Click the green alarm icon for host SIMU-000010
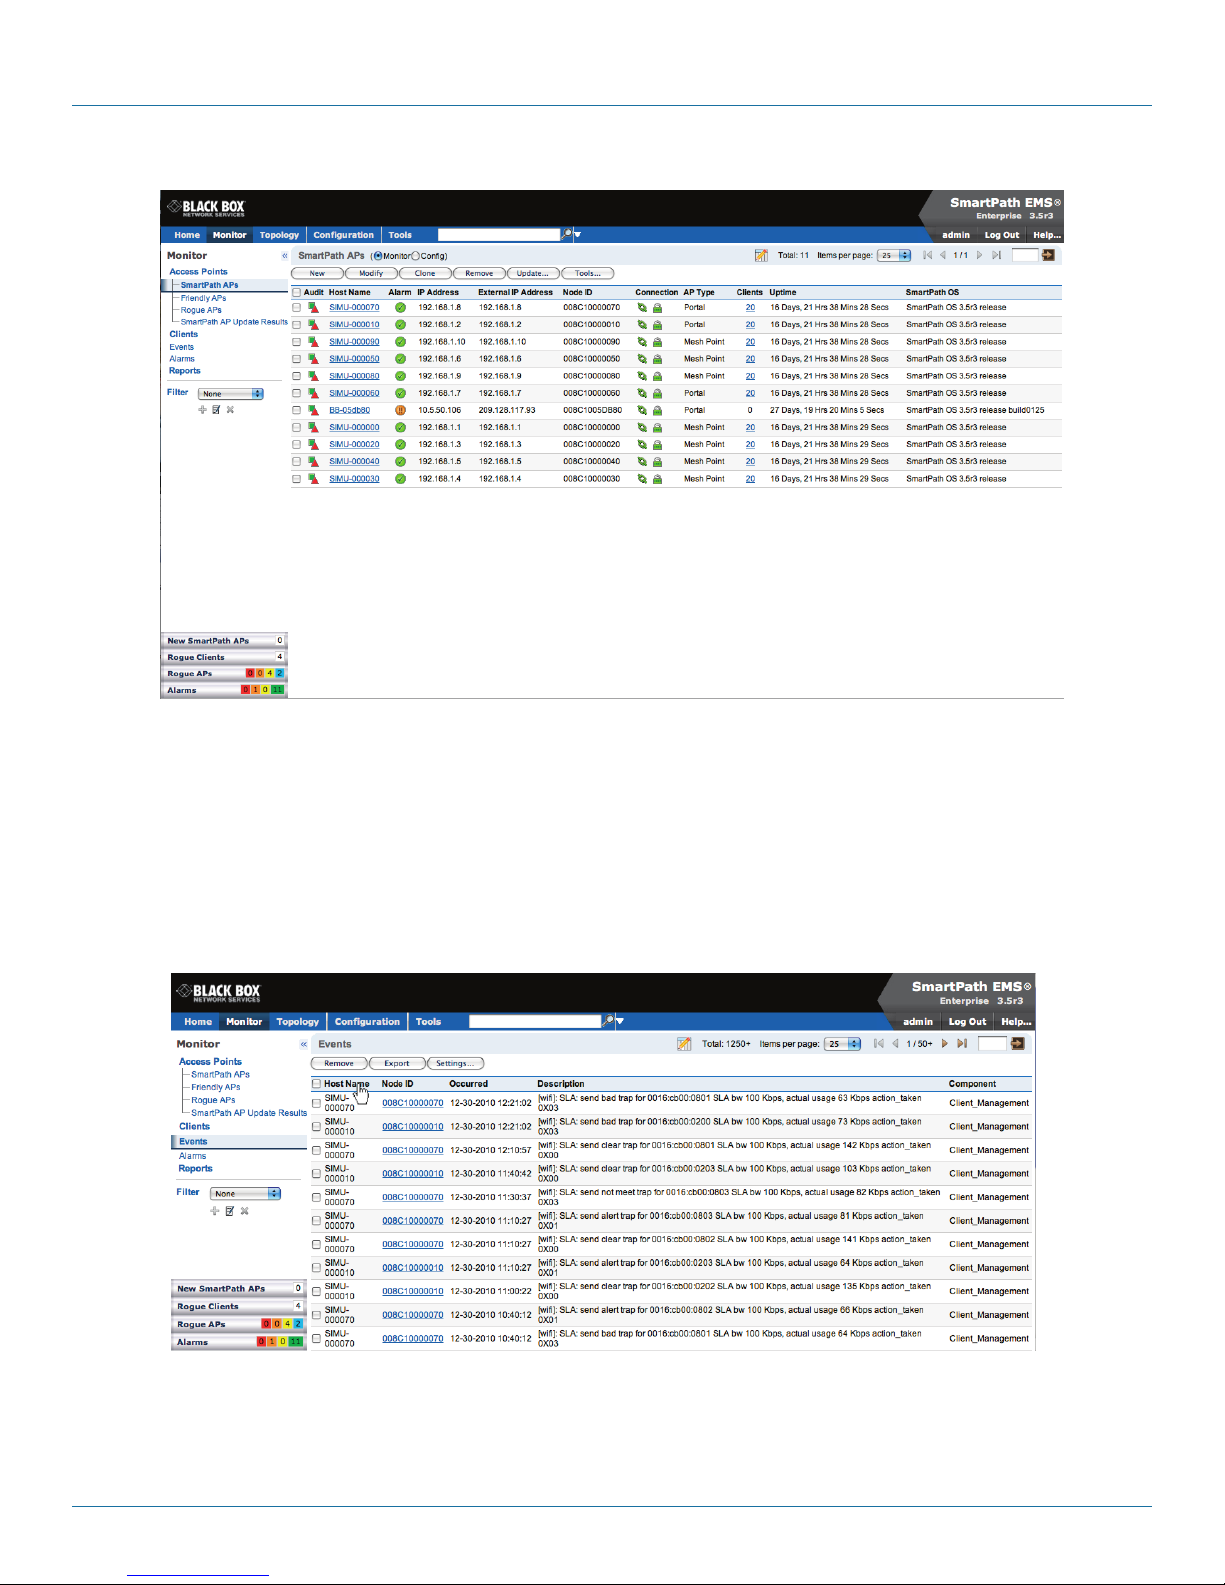 (x=400, y=325)
